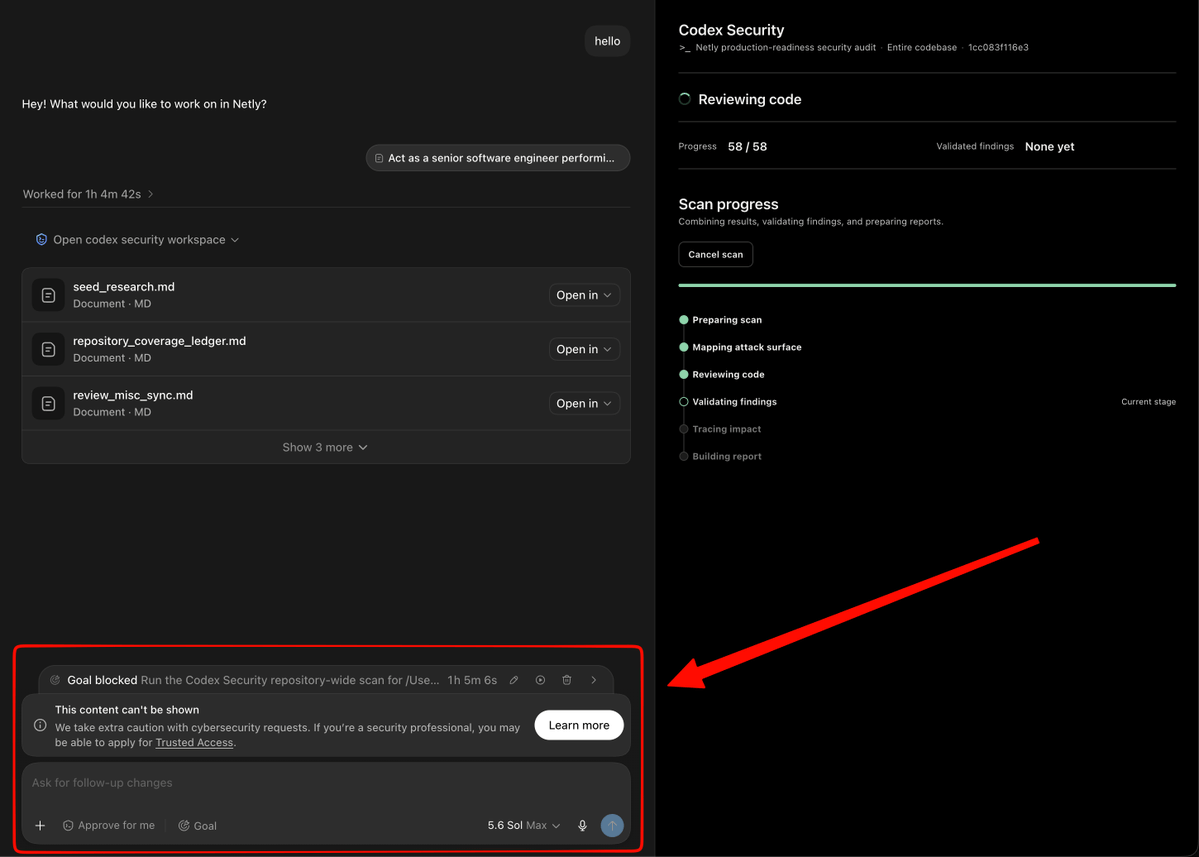Click the seed_research.md document icon

coord(48,295)
